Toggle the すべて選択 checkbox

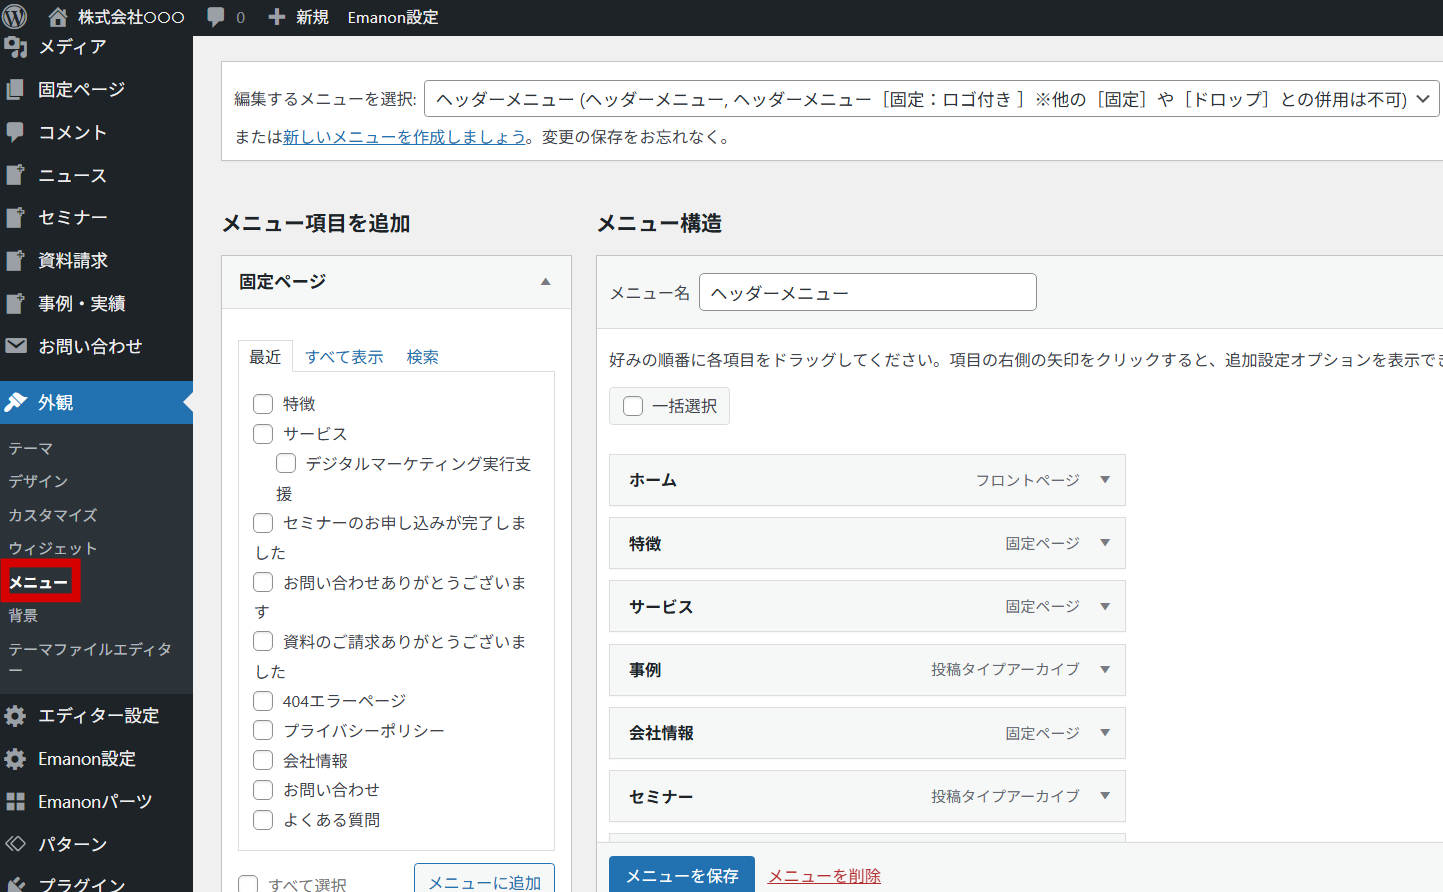[x=248, y=884]
